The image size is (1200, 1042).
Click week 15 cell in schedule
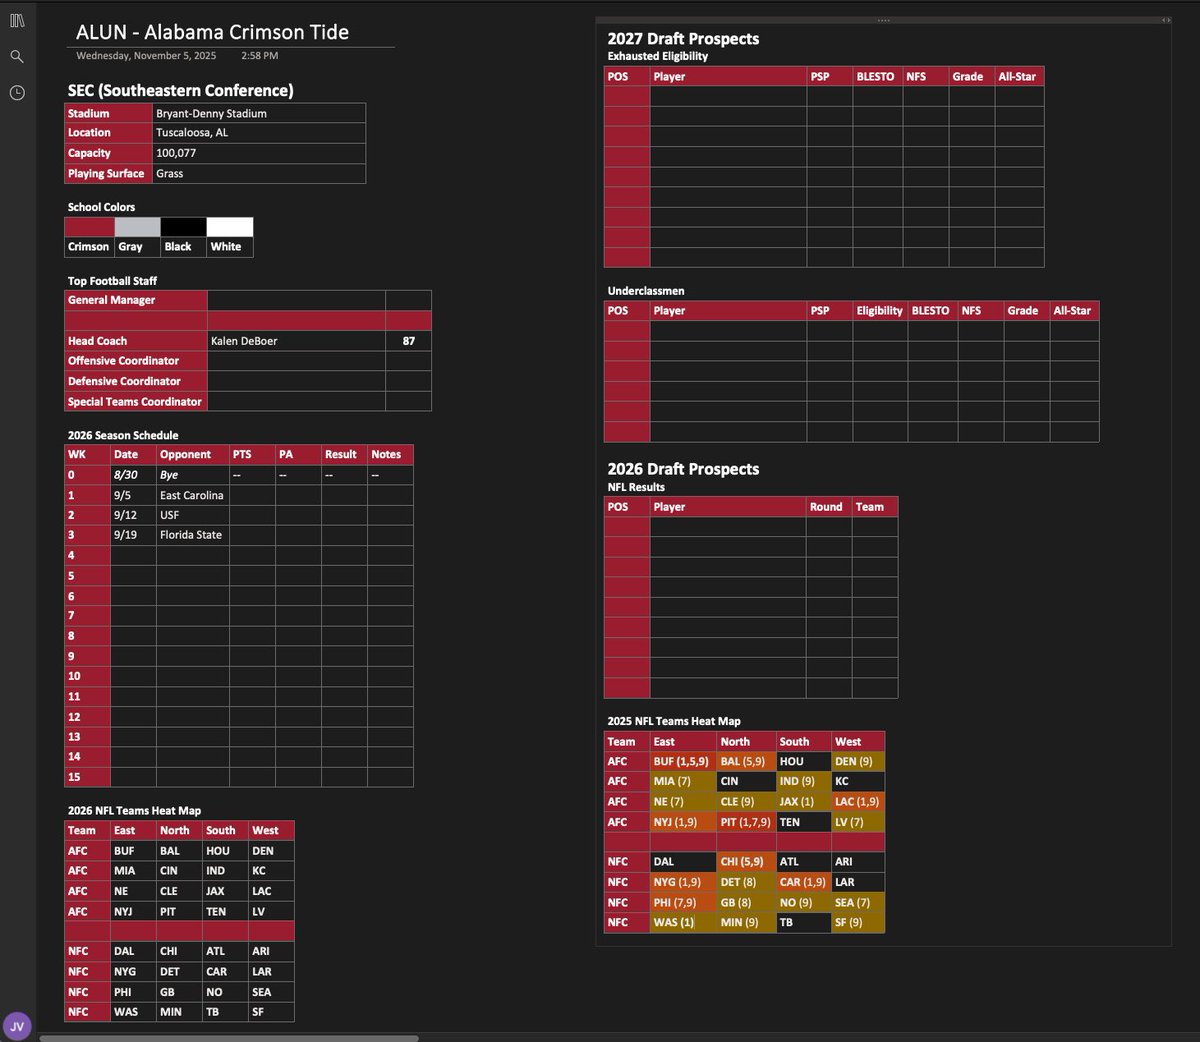(87, 777)
